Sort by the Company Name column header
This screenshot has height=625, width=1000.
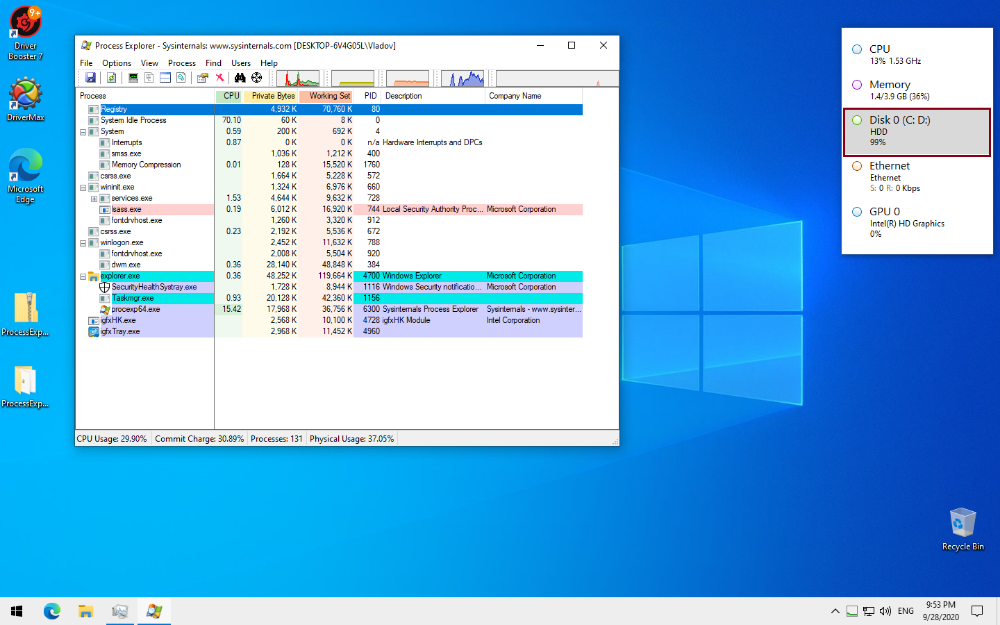point(534,96)
